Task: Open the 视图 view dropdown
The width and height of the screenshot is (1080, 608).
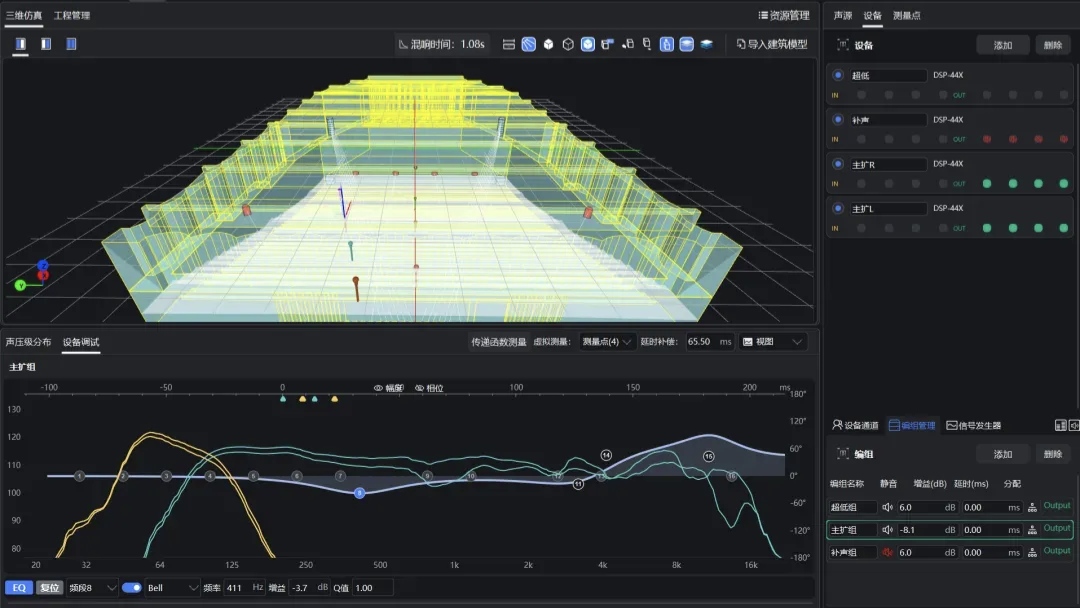Action: (773, 342)
